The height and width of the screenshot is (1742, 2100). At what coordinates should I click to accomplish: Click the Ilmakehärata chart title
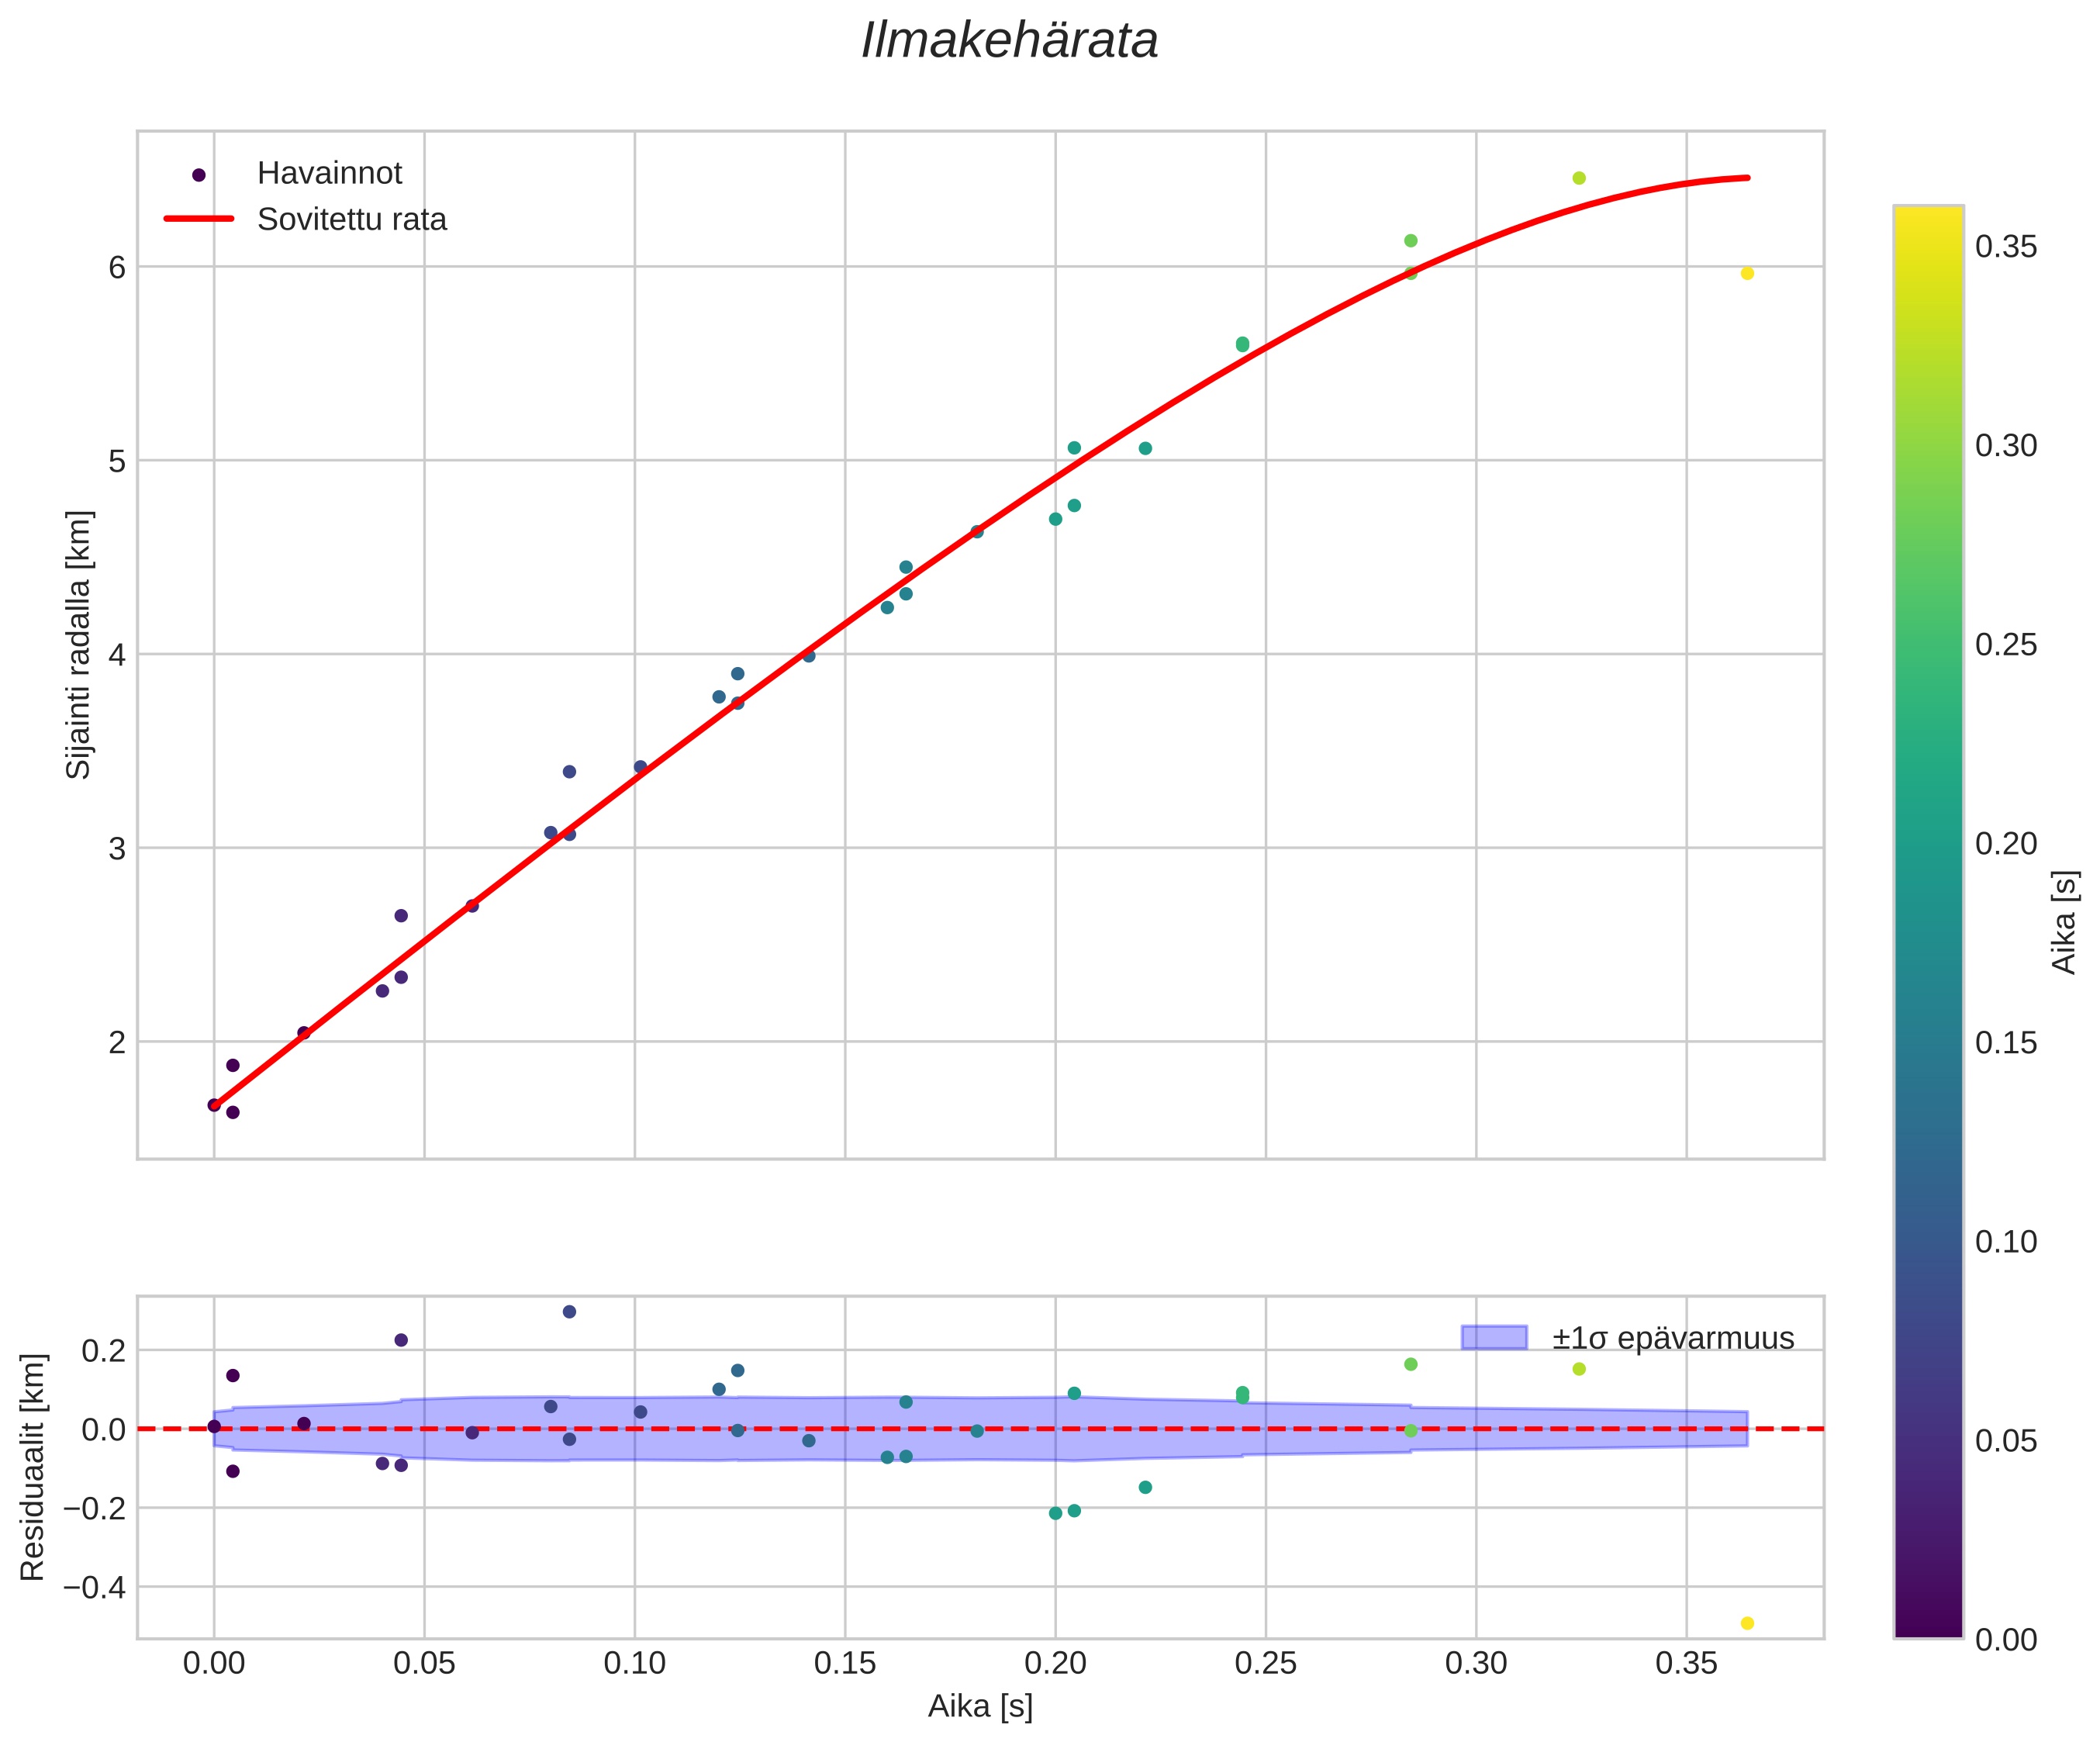tap(1009, 42)
